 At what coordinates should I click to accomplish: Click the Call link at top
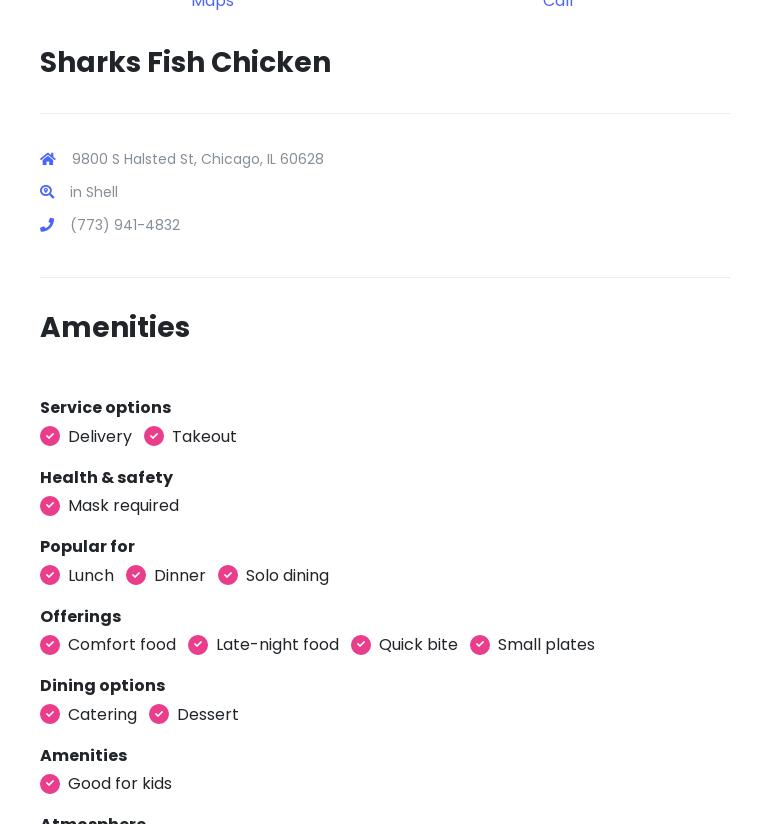click(x=558, y=4)
